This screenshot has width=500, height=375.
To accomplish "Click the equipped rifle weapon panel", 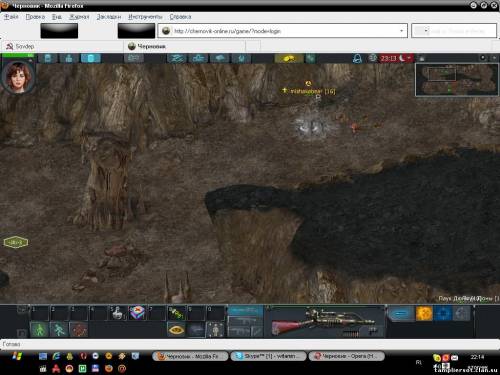I will [x=326, y=322].
